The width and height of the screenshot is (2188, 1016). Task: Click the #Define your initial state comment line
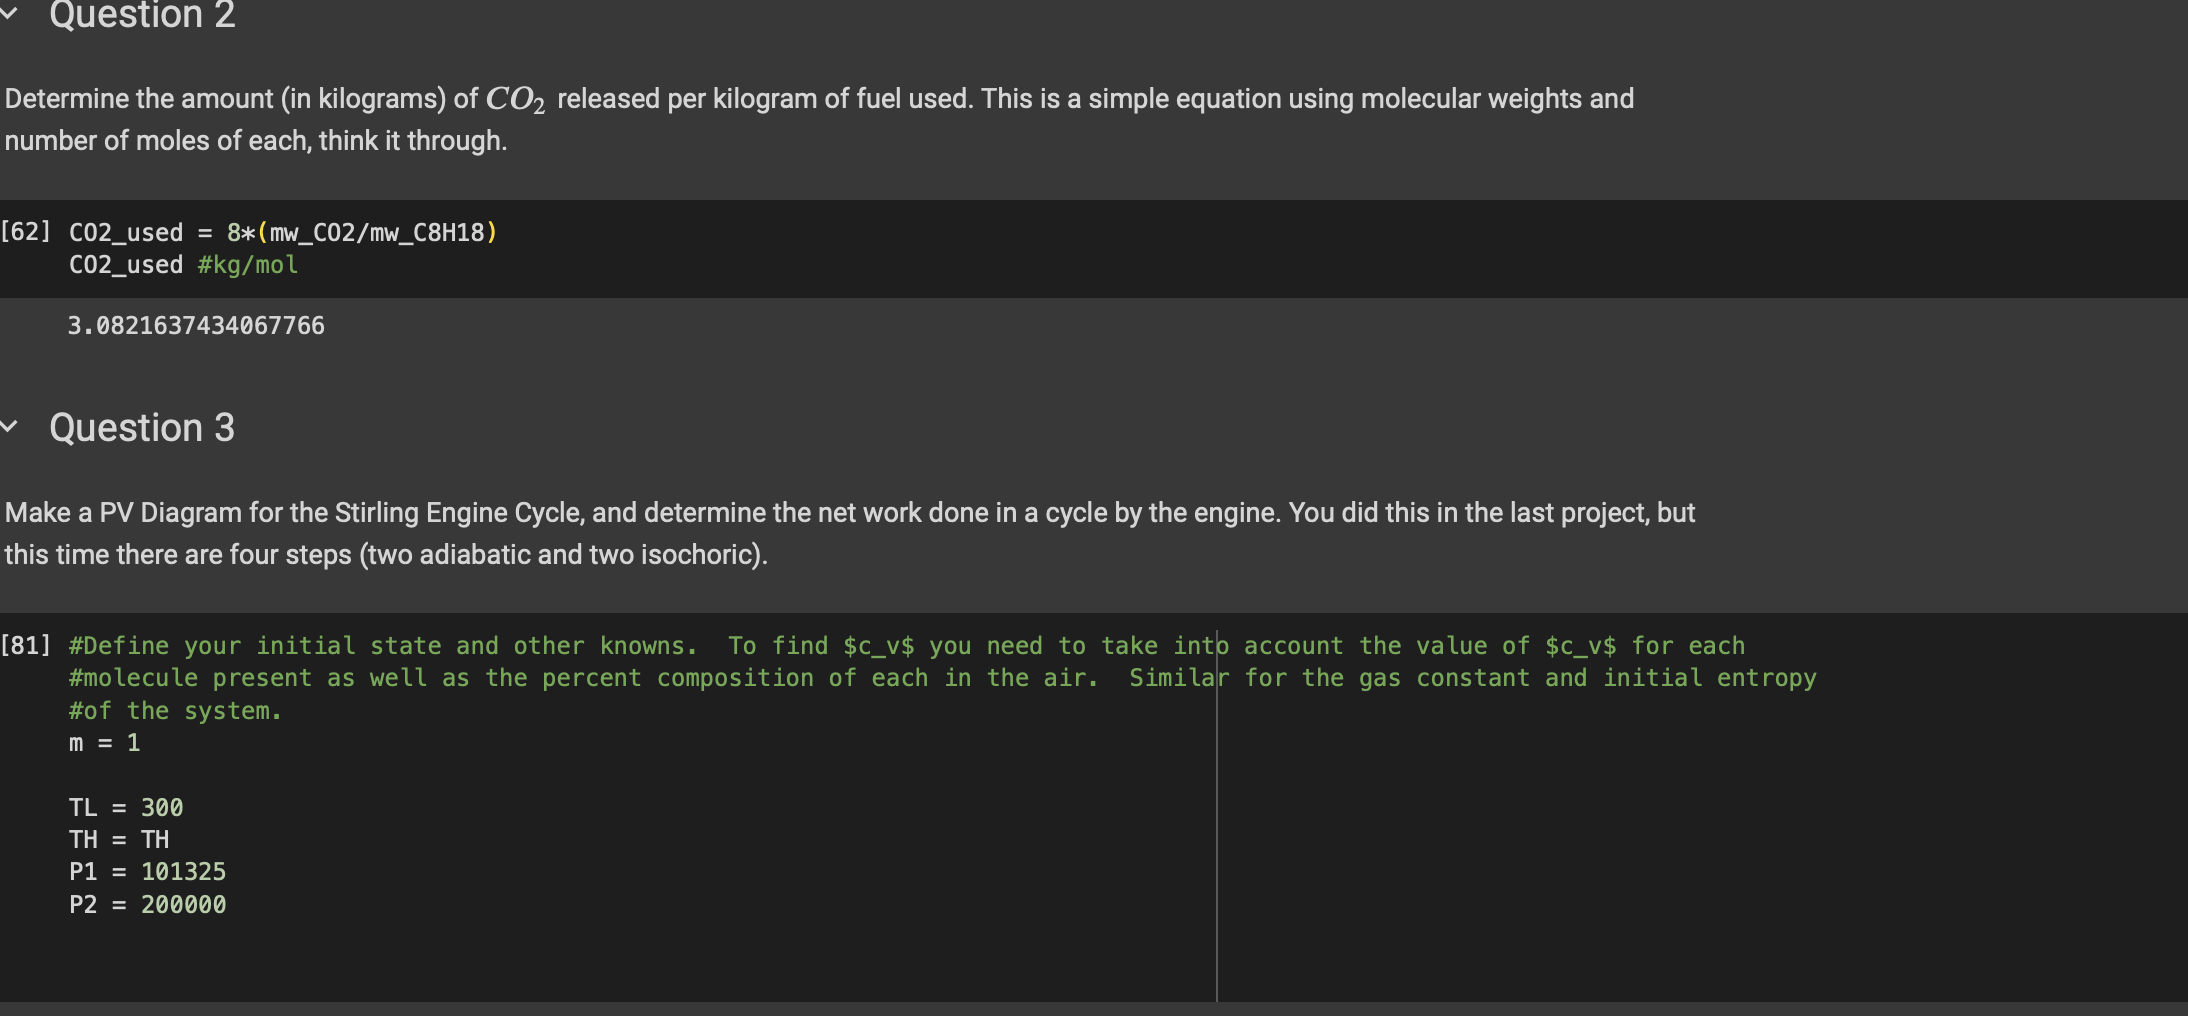click(906, 646)
